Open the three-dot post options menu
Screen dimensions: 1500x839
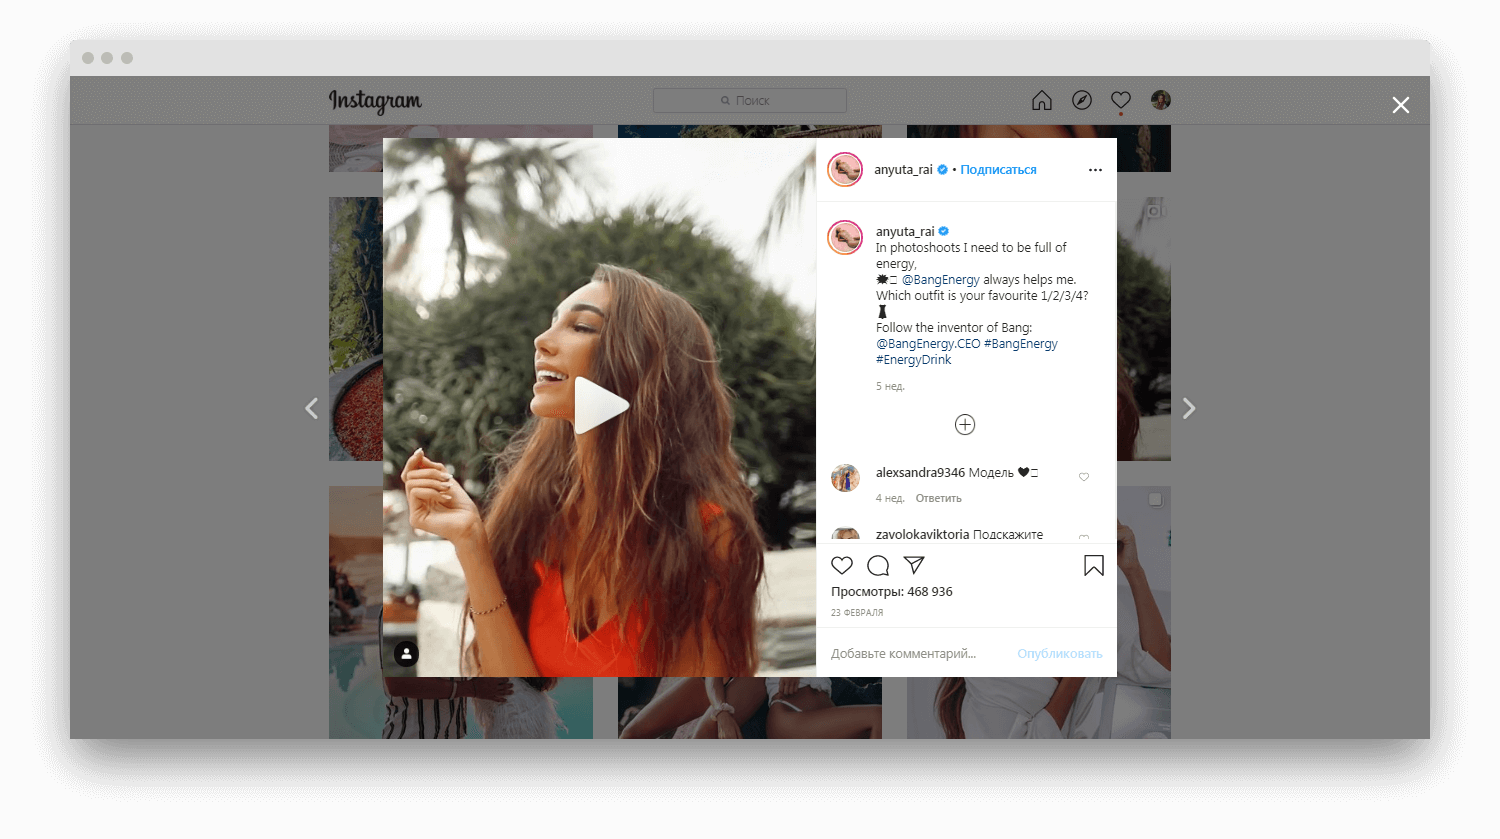(1095, 170)
